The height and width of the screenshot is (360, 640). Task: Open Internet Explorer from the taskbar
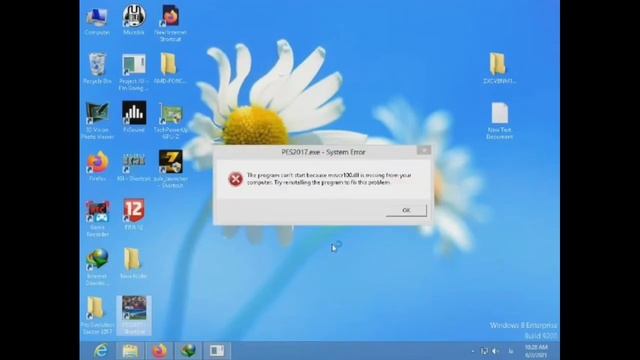click(100, 351)
